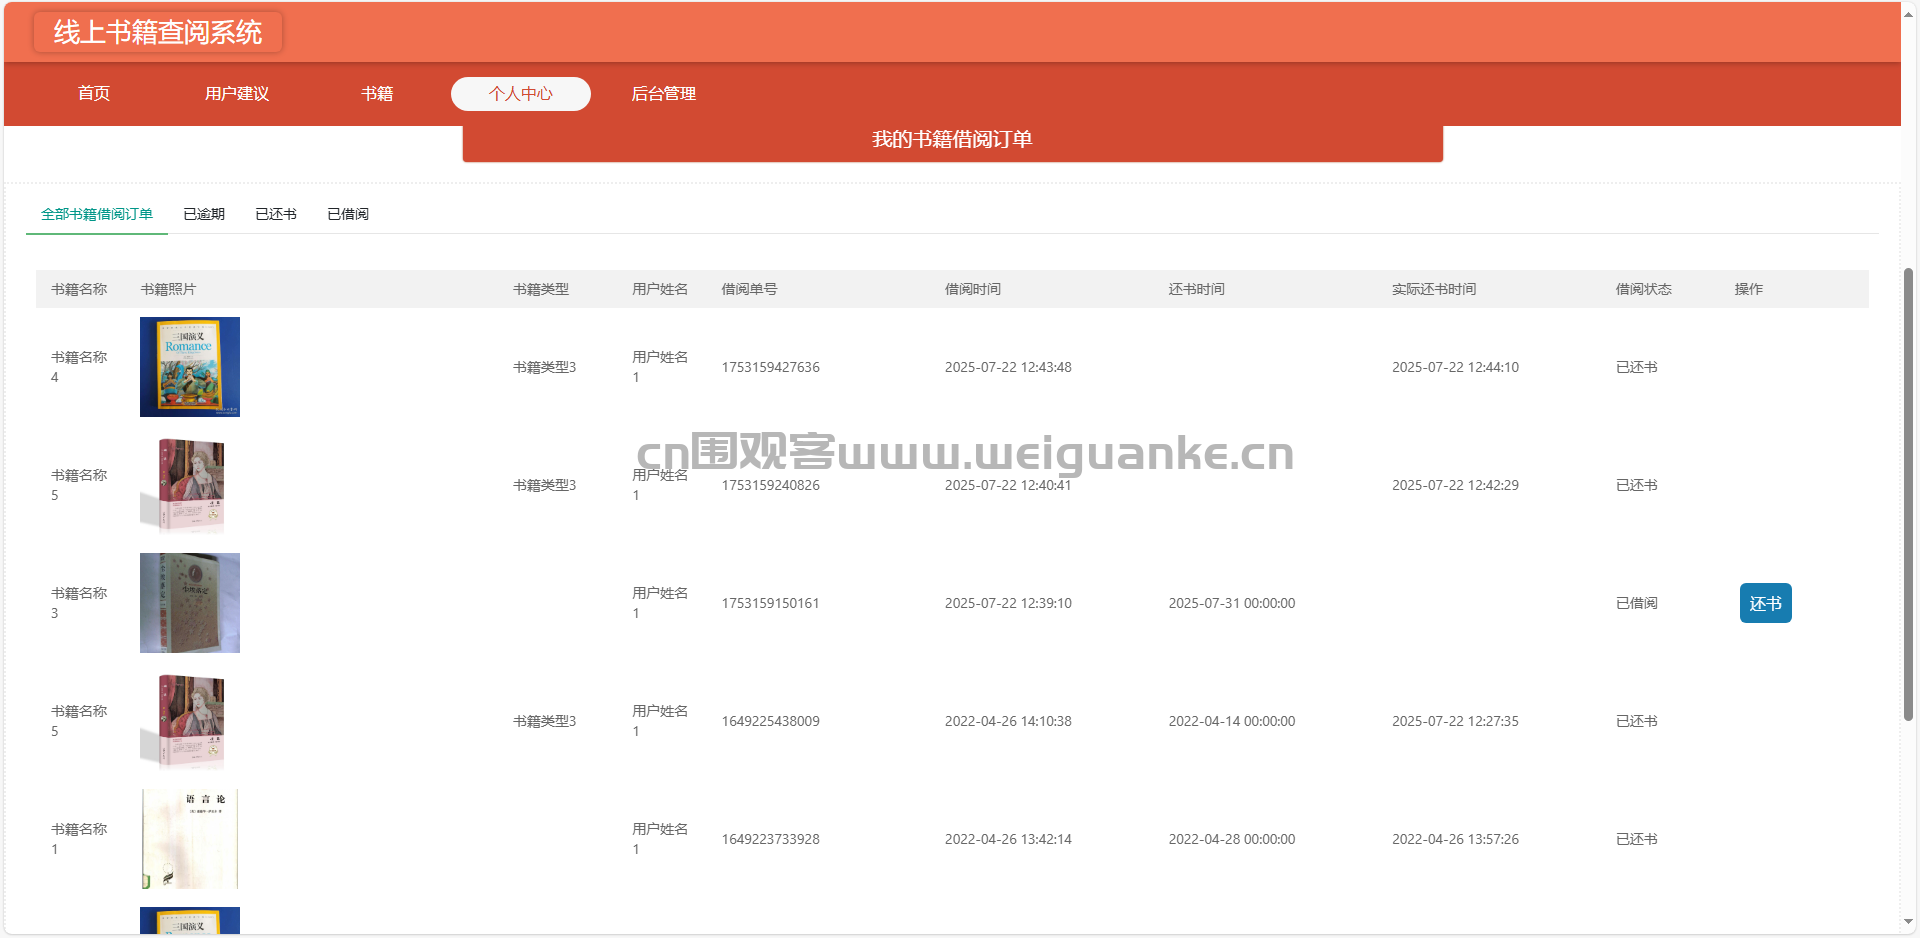
Task: Click the 借阅状态 column header
Action: tap(1643, 289)
